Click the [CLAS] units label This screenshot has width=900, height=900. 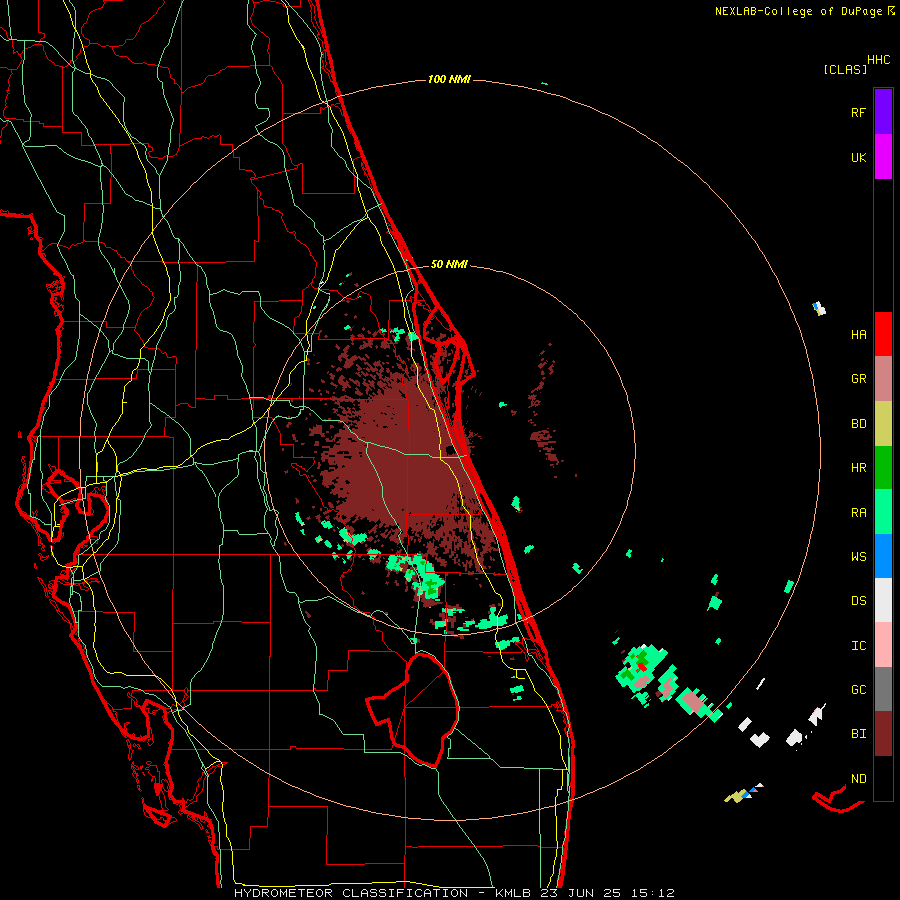click(x=845, y=69)
